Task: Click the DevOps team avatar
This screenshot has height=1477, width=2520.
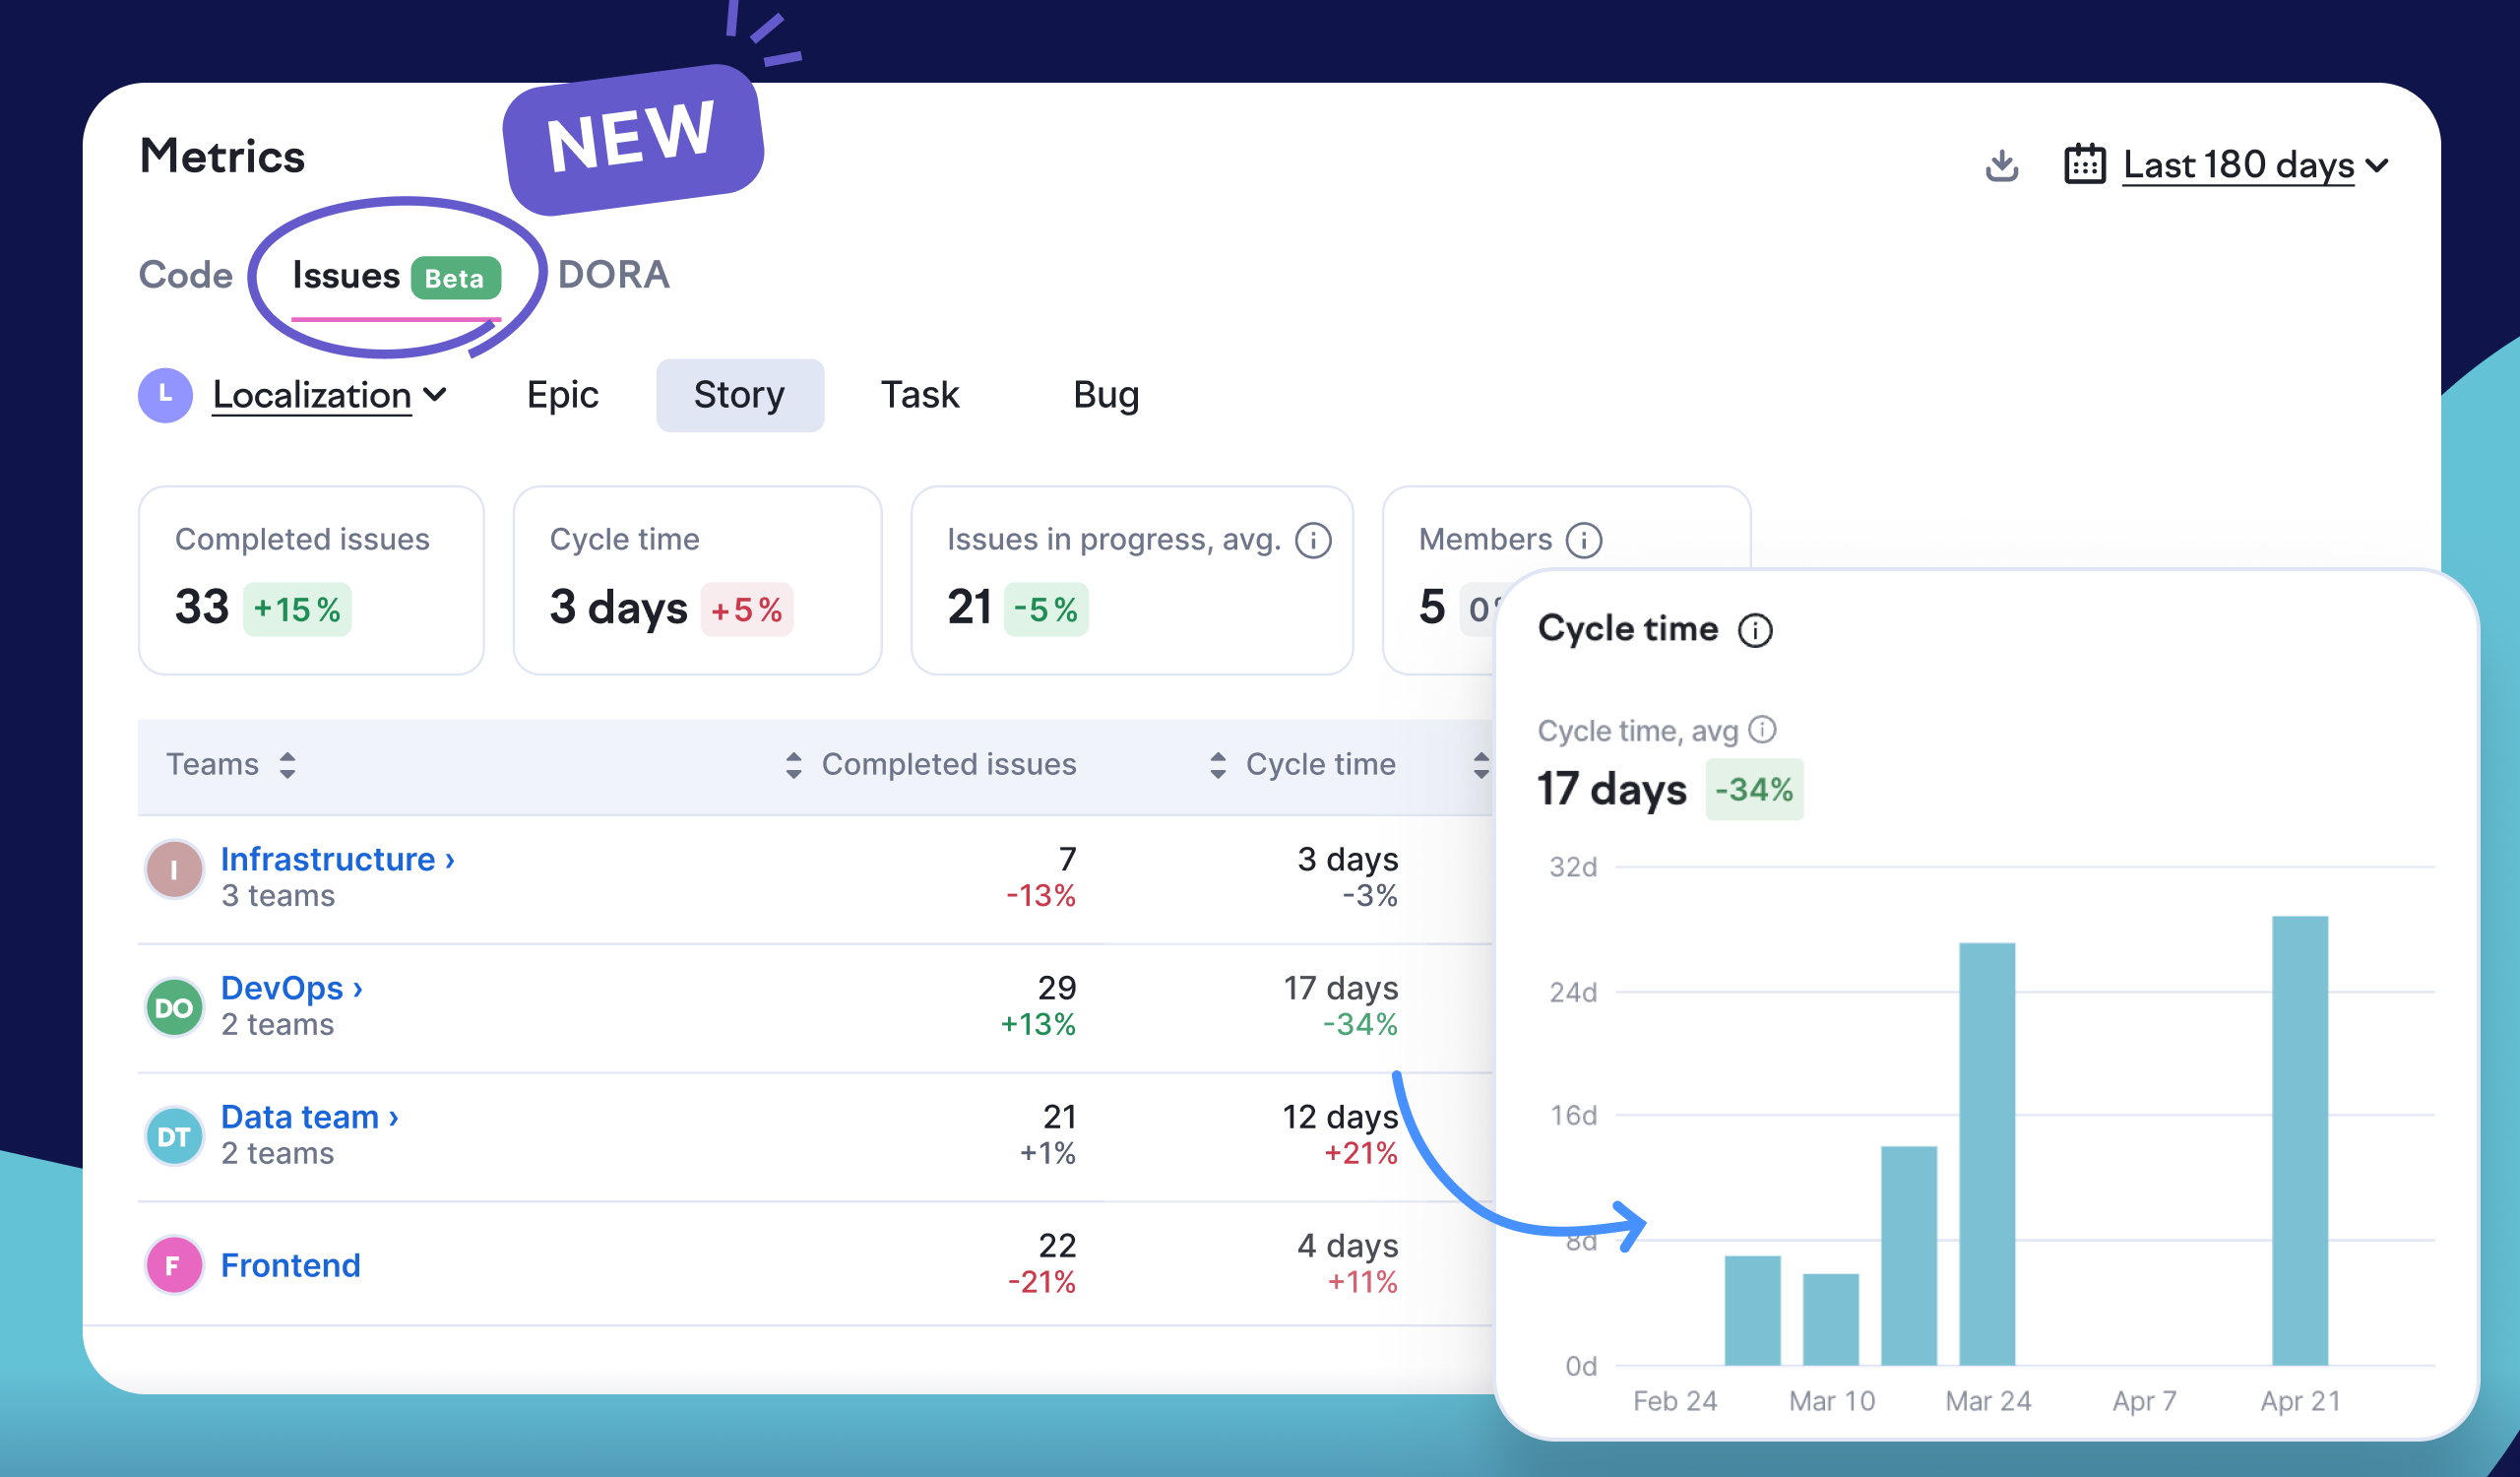Action: coord(174,1007)
